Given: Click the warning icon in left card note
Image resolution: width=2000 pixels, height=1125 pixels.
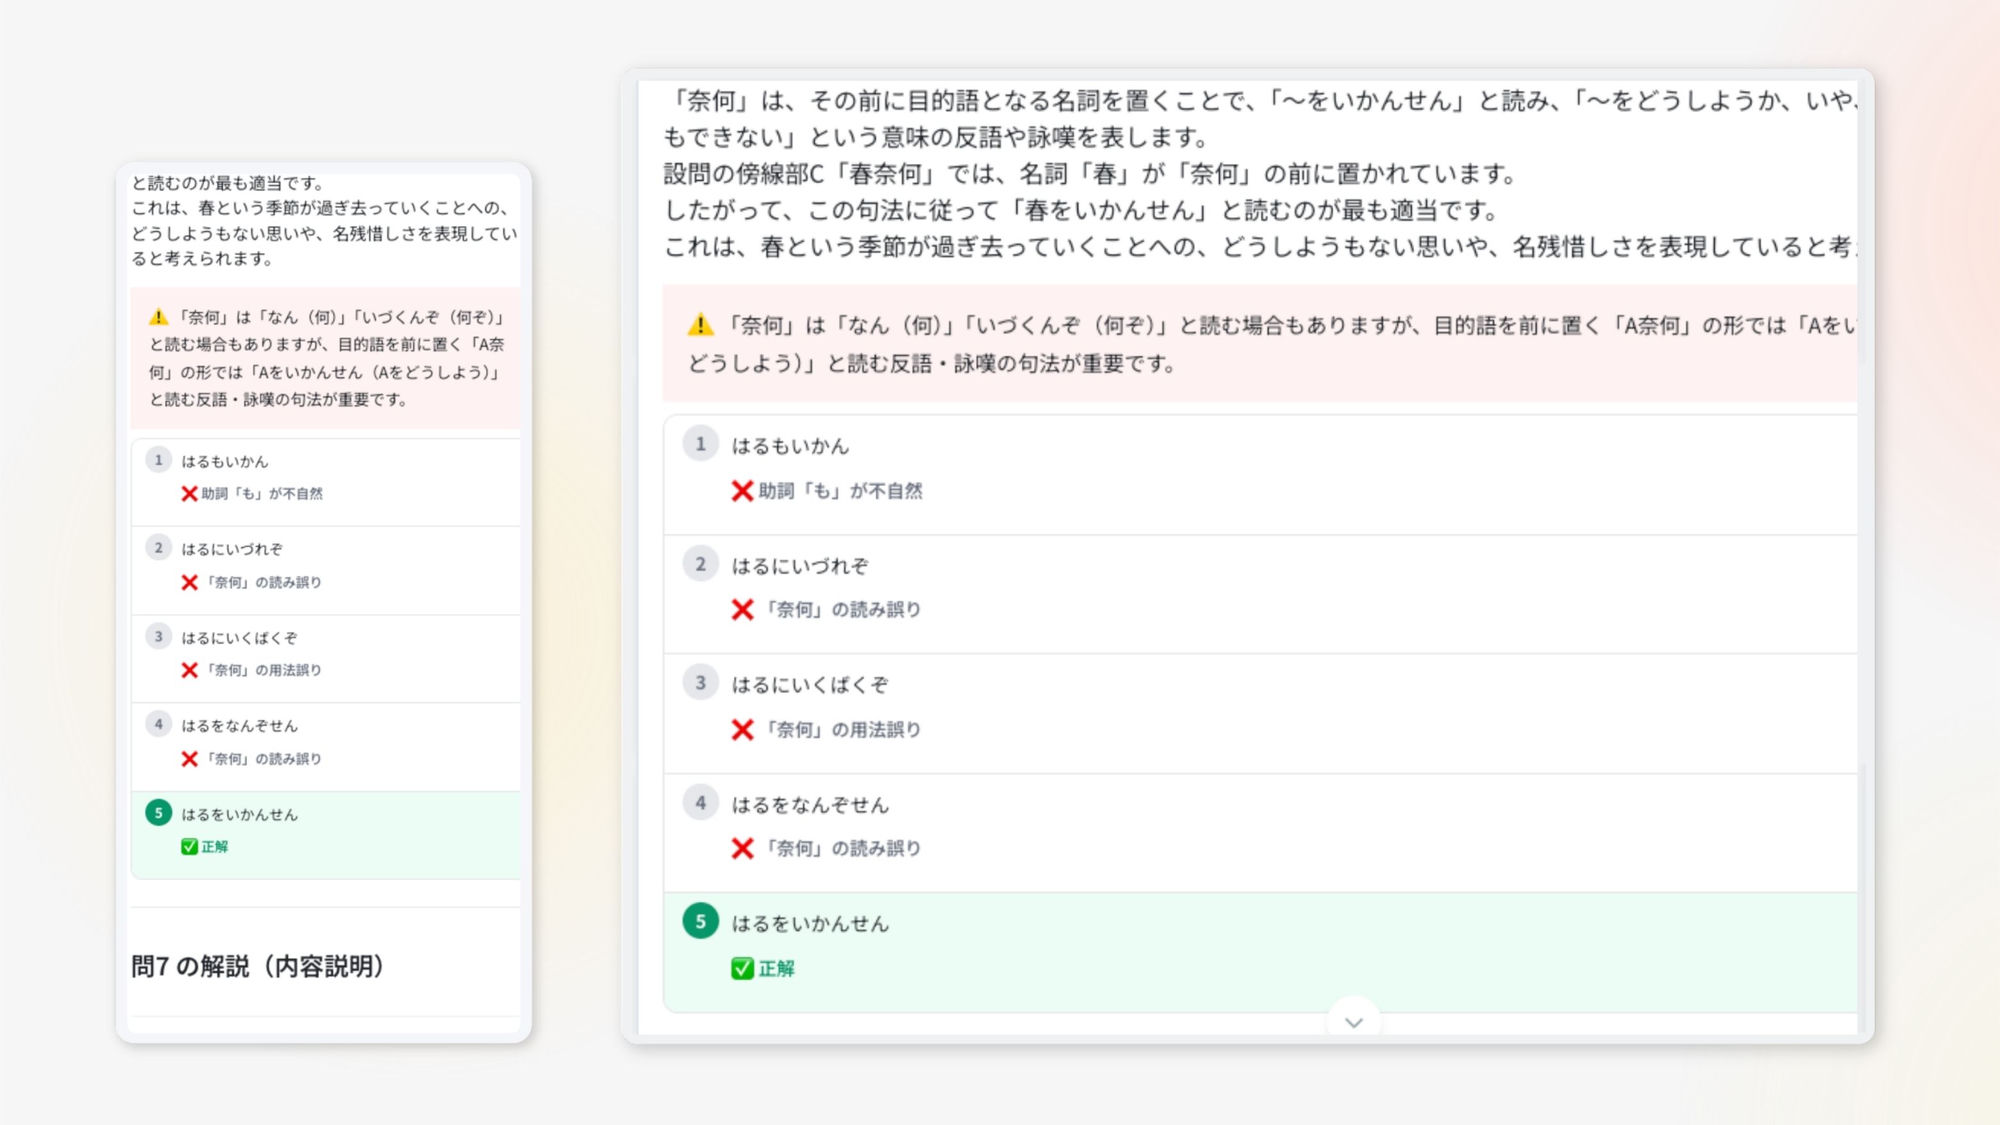Looking at the screenshot, I should [x=158, y=316].
